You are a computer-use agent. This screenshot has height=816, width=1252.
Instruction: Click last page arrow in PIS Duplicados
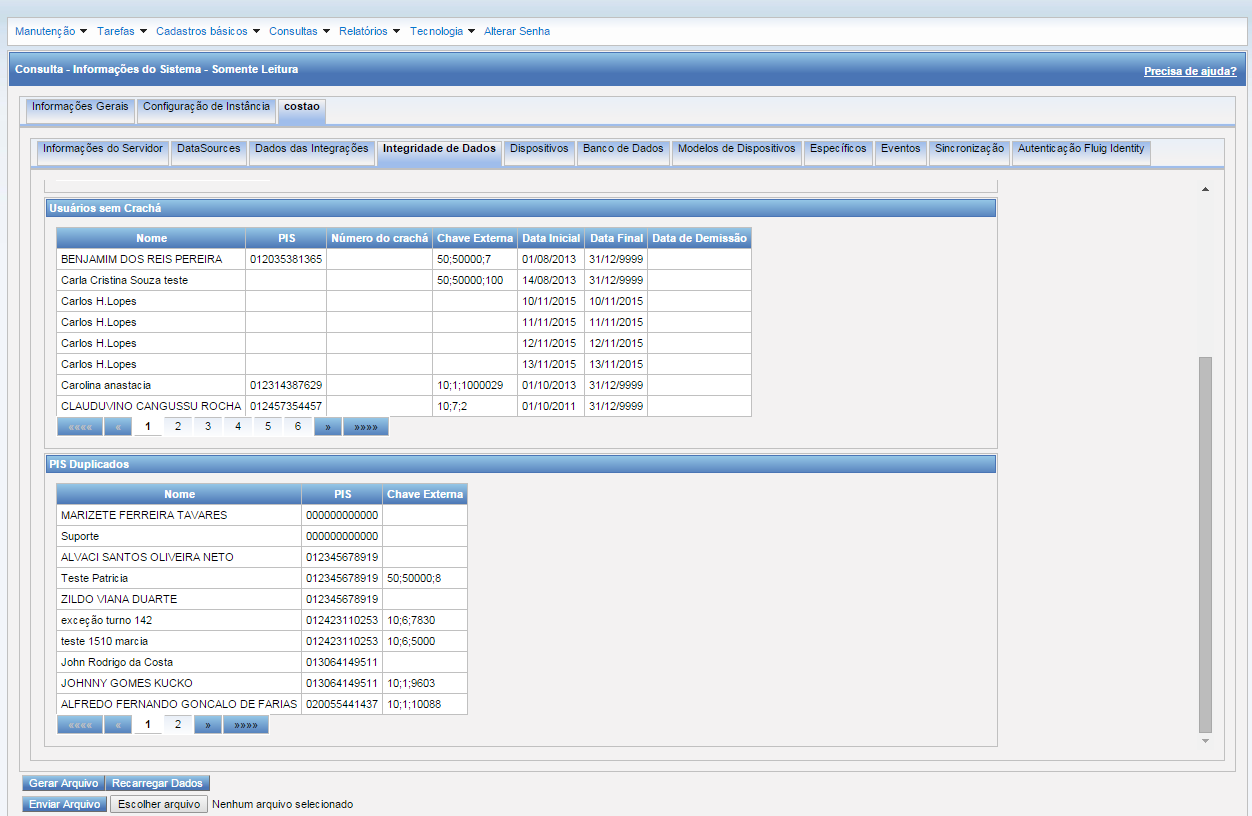tap(245, 724)
